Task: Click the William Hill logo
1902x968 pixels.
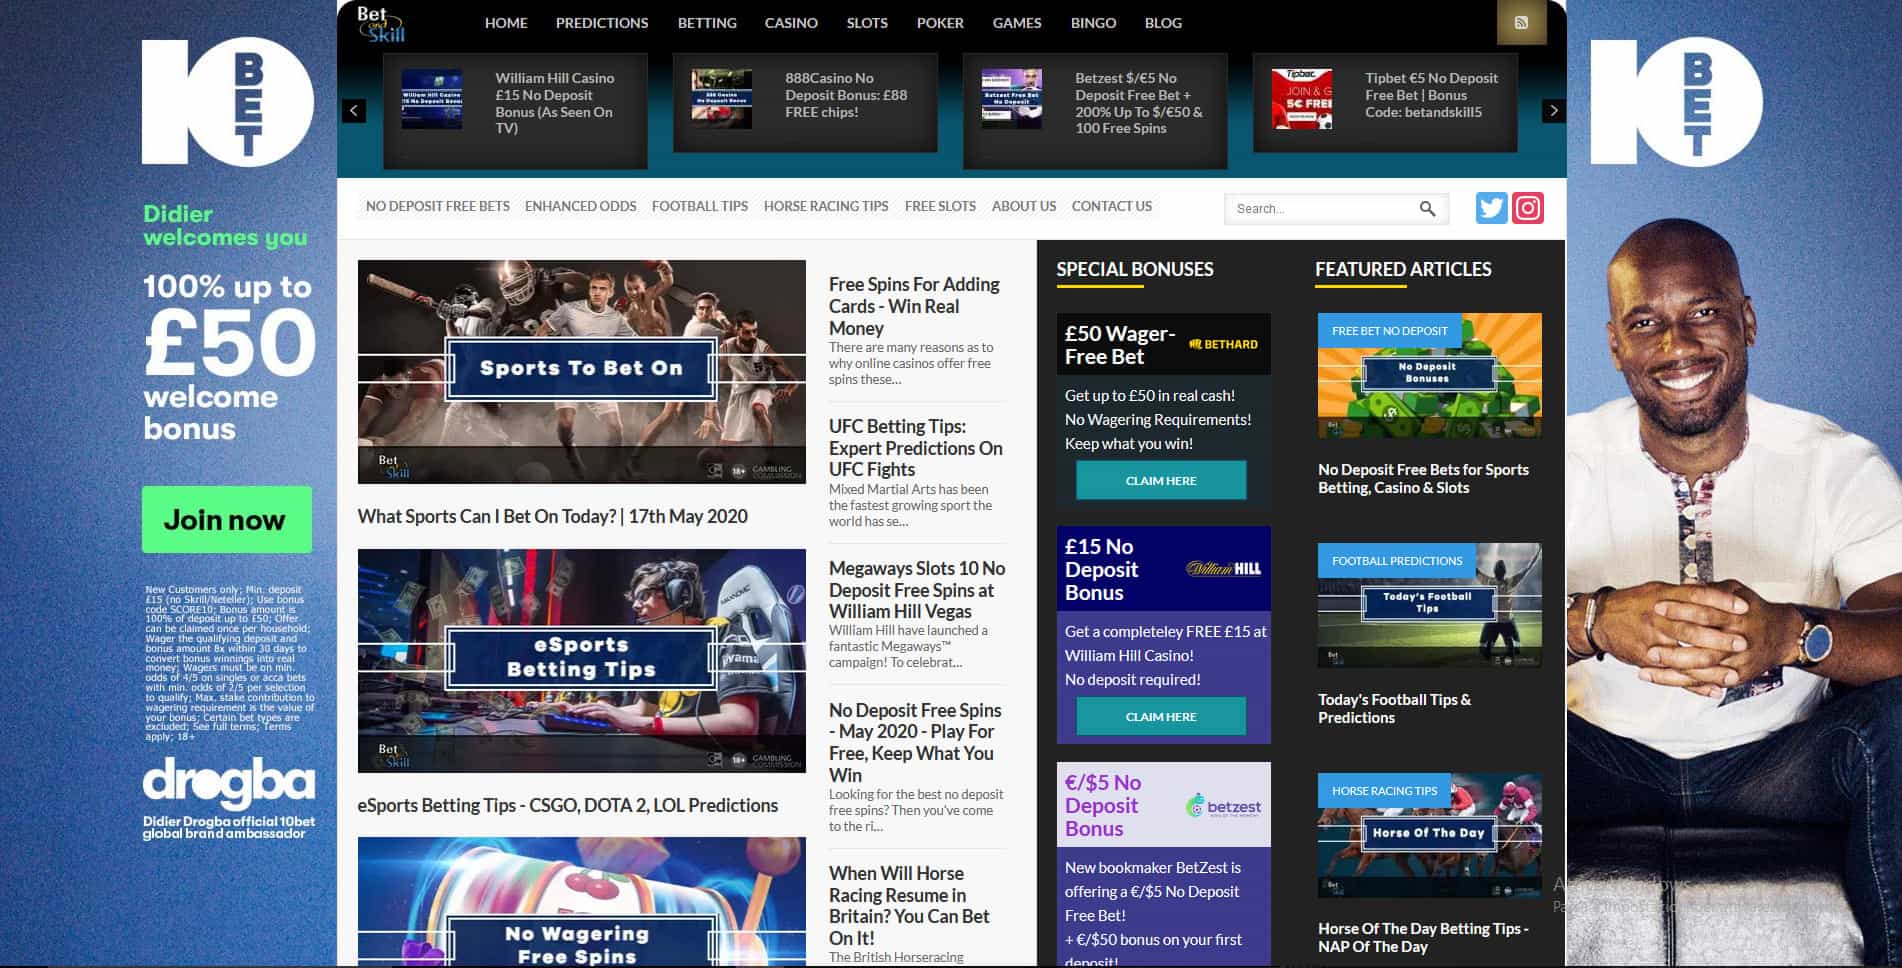Action: click(1223, 568)
